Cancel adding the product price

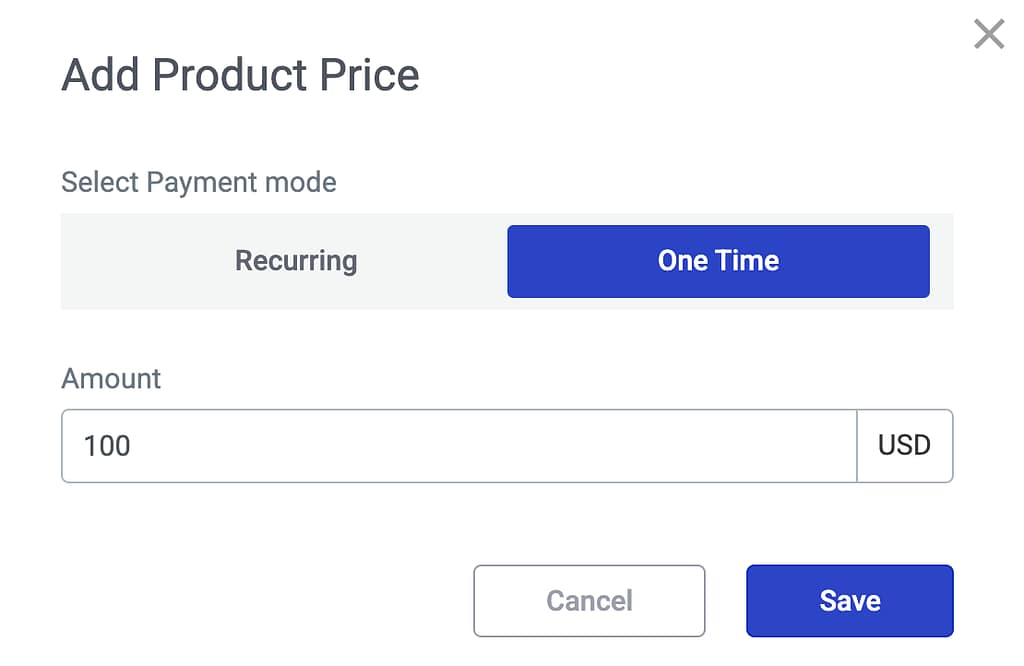click(589, 601)
